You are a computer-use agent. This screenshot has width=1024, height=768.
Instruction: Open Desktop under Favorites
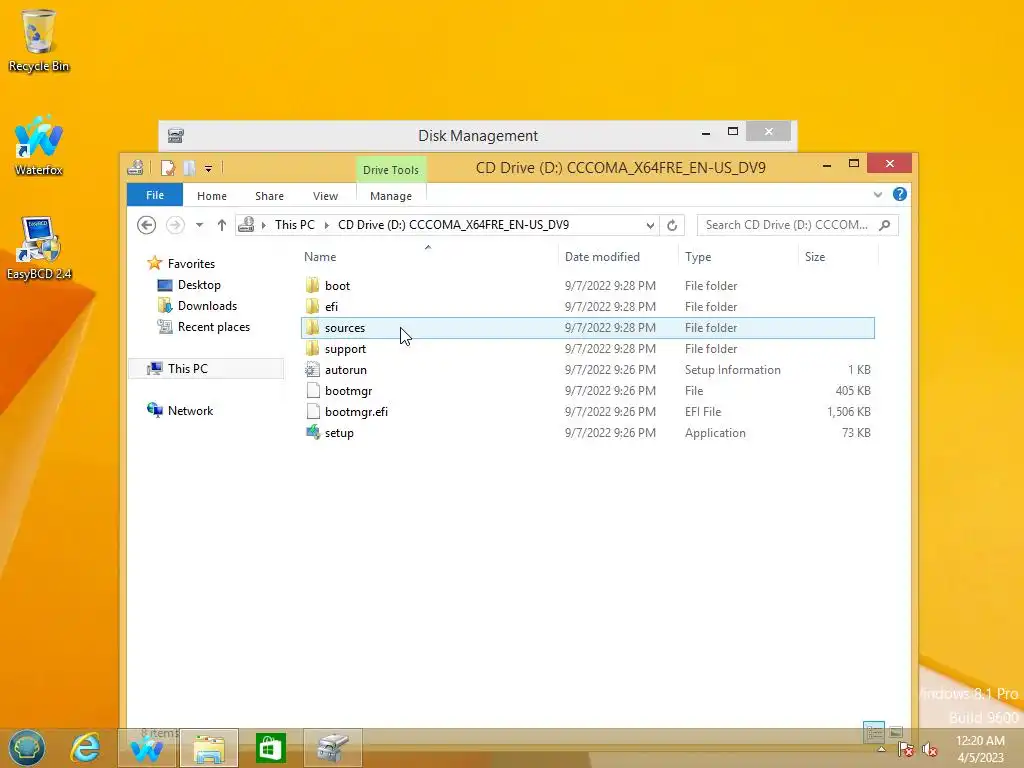pos(199,285)
